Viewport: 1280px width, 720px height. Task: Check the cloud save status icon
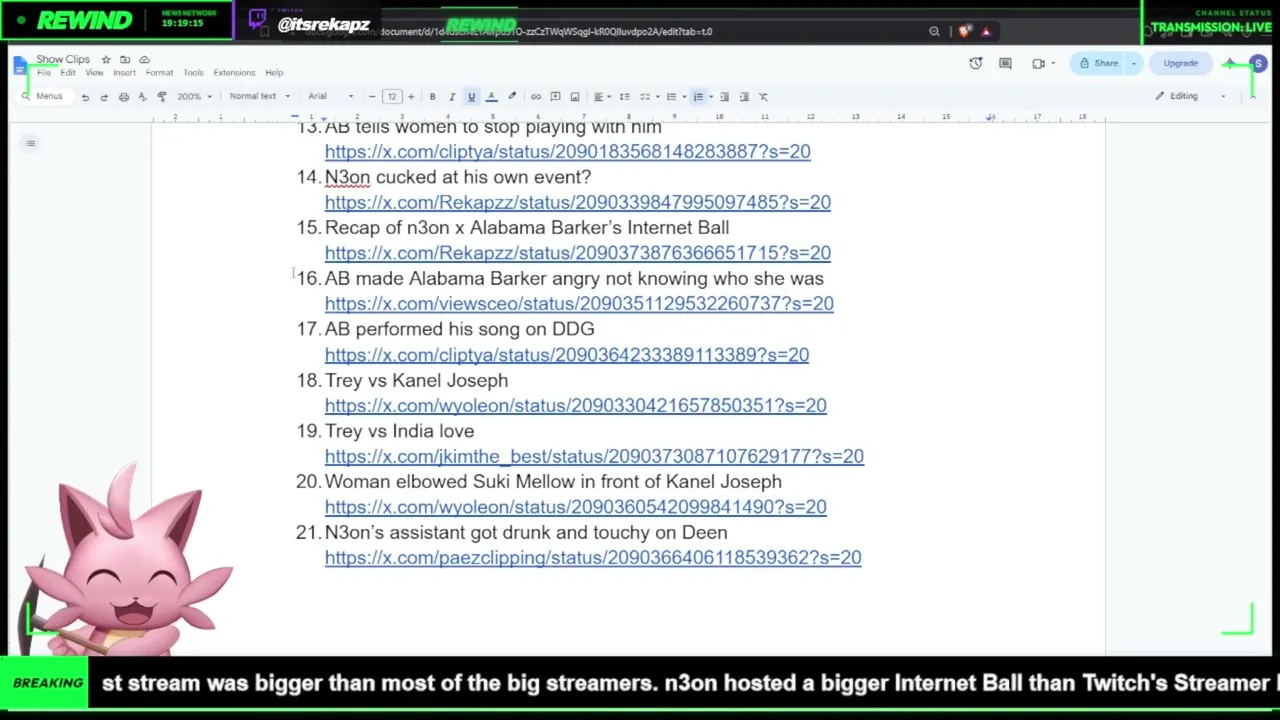[144, 60]
